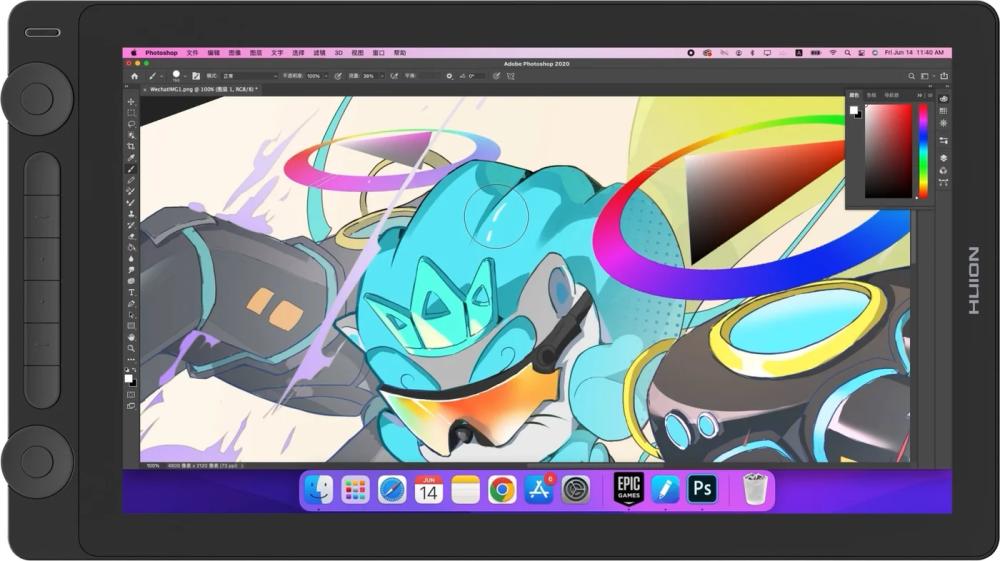Open the Layers panel icon in right dock
Screen dimensions: 1000x561
943,158
